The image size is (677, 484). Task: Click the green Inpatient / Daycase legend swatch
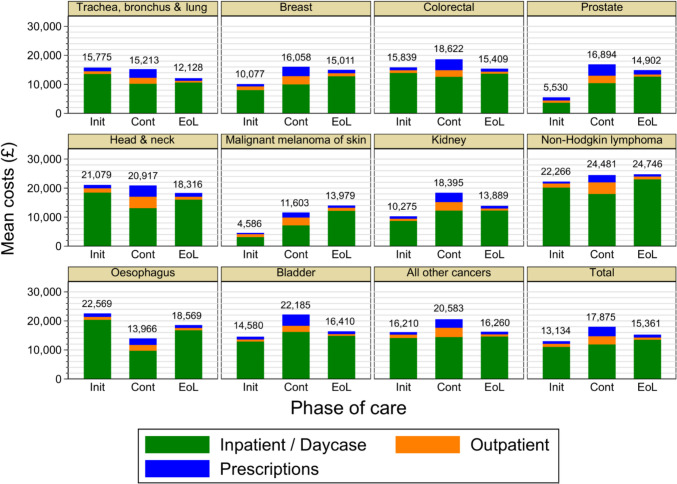pos(177,444)
